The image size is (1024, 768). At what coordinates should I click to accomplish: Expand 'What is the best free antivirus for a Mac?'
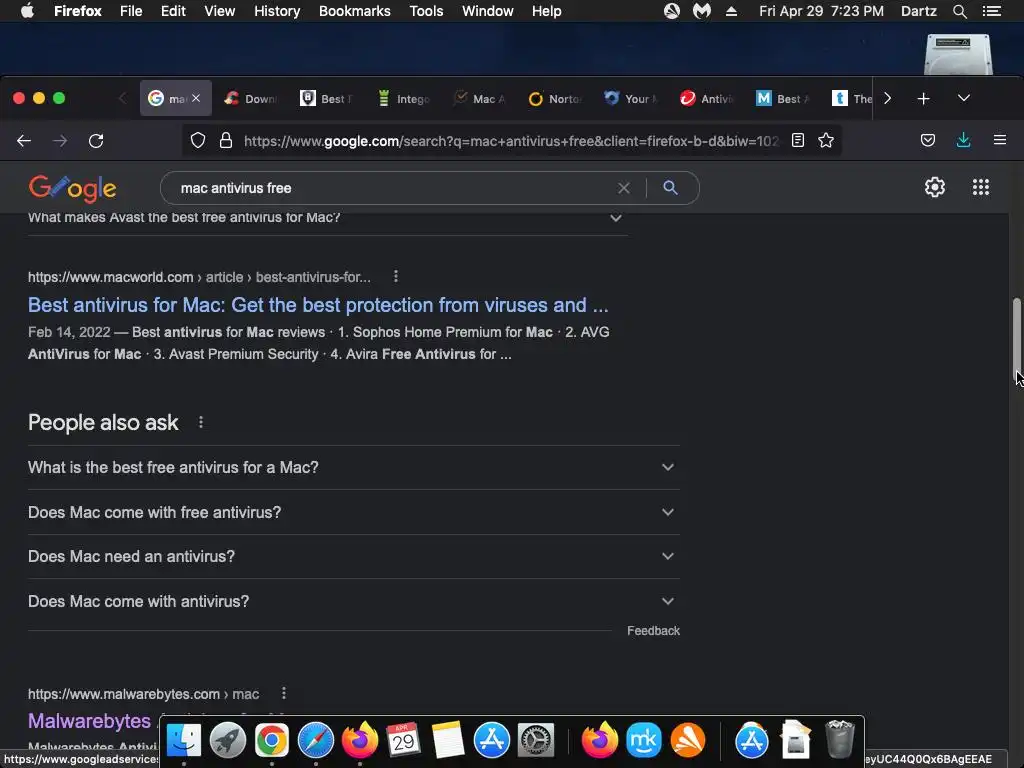coord(353,468)
